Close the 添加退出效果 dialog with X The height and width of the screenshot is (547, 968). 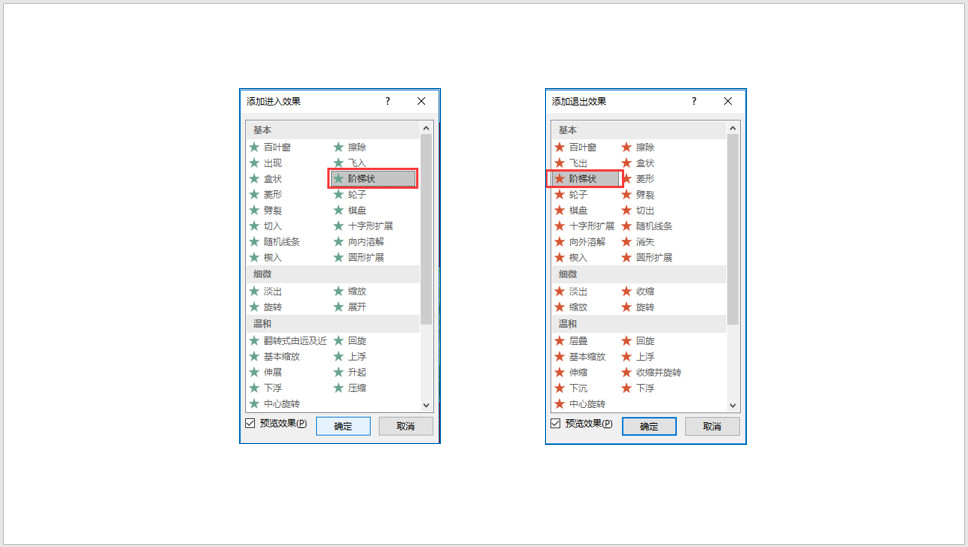[x=728, y=101]
